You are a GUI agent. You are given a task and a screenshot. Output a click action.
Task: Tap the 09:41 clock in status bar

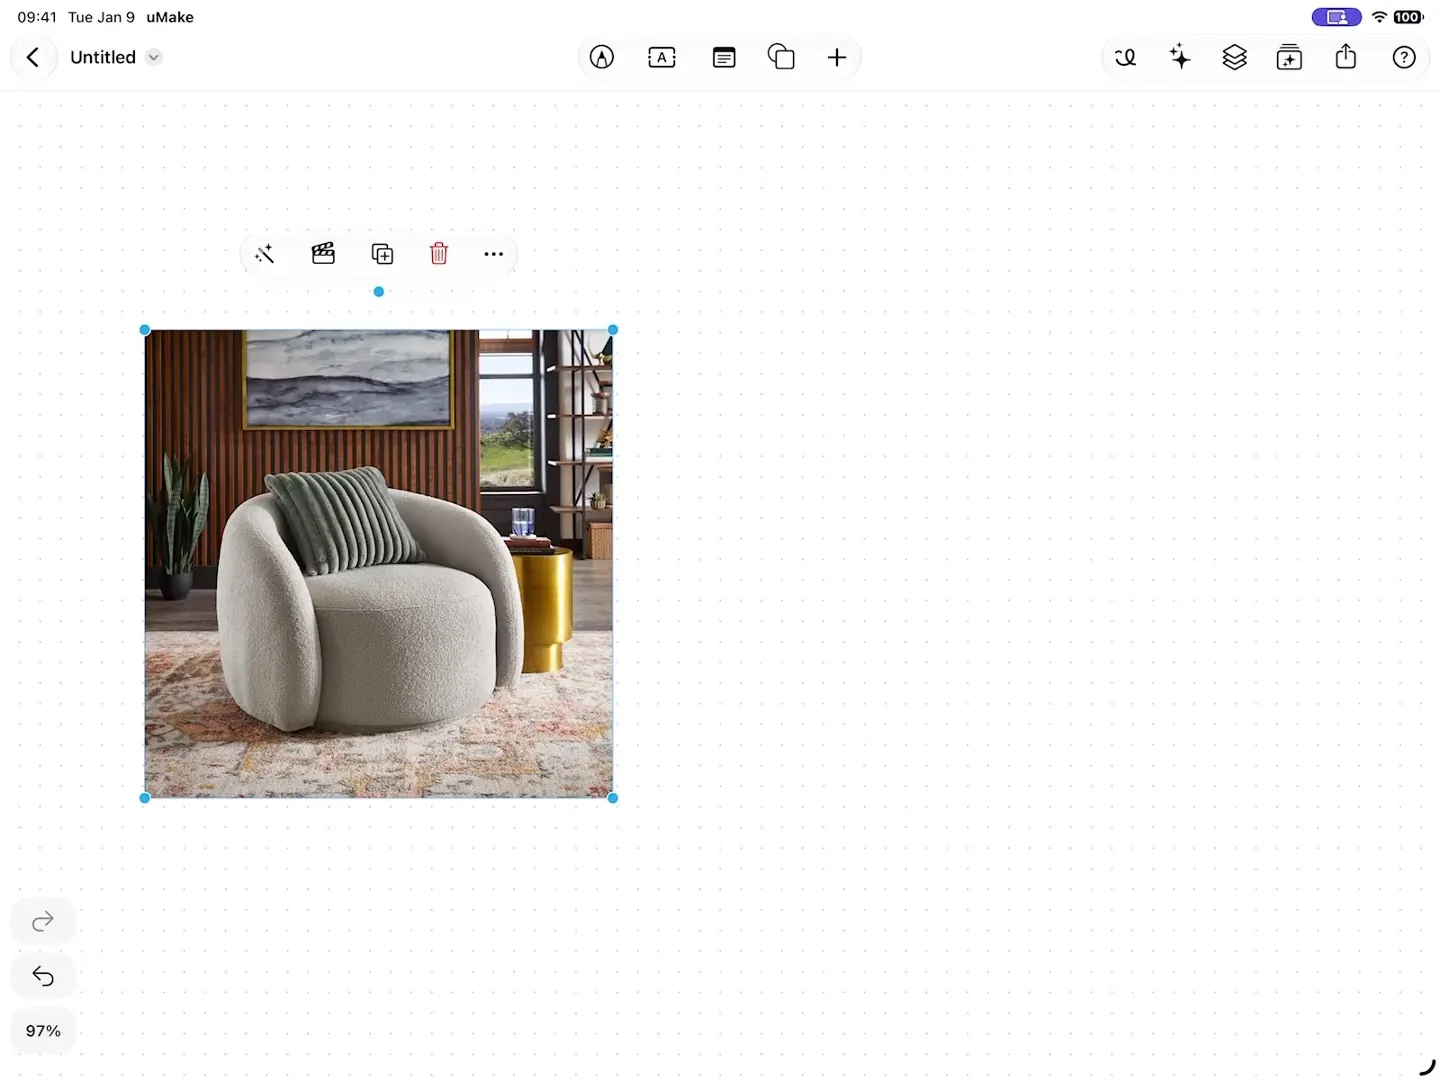coord(37,17)
